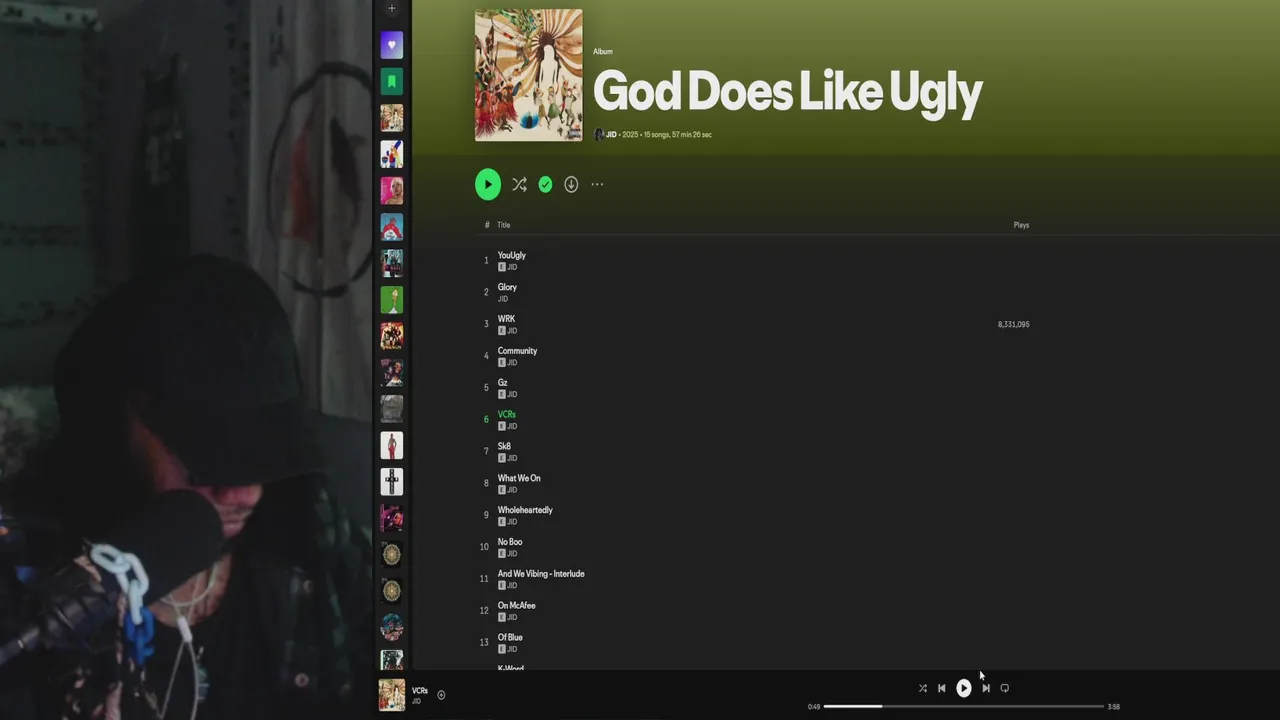Open now-playing cover thumbnail in bottom bar
Viewport: 1280px width, 720px height.
(x=392, y=695)
